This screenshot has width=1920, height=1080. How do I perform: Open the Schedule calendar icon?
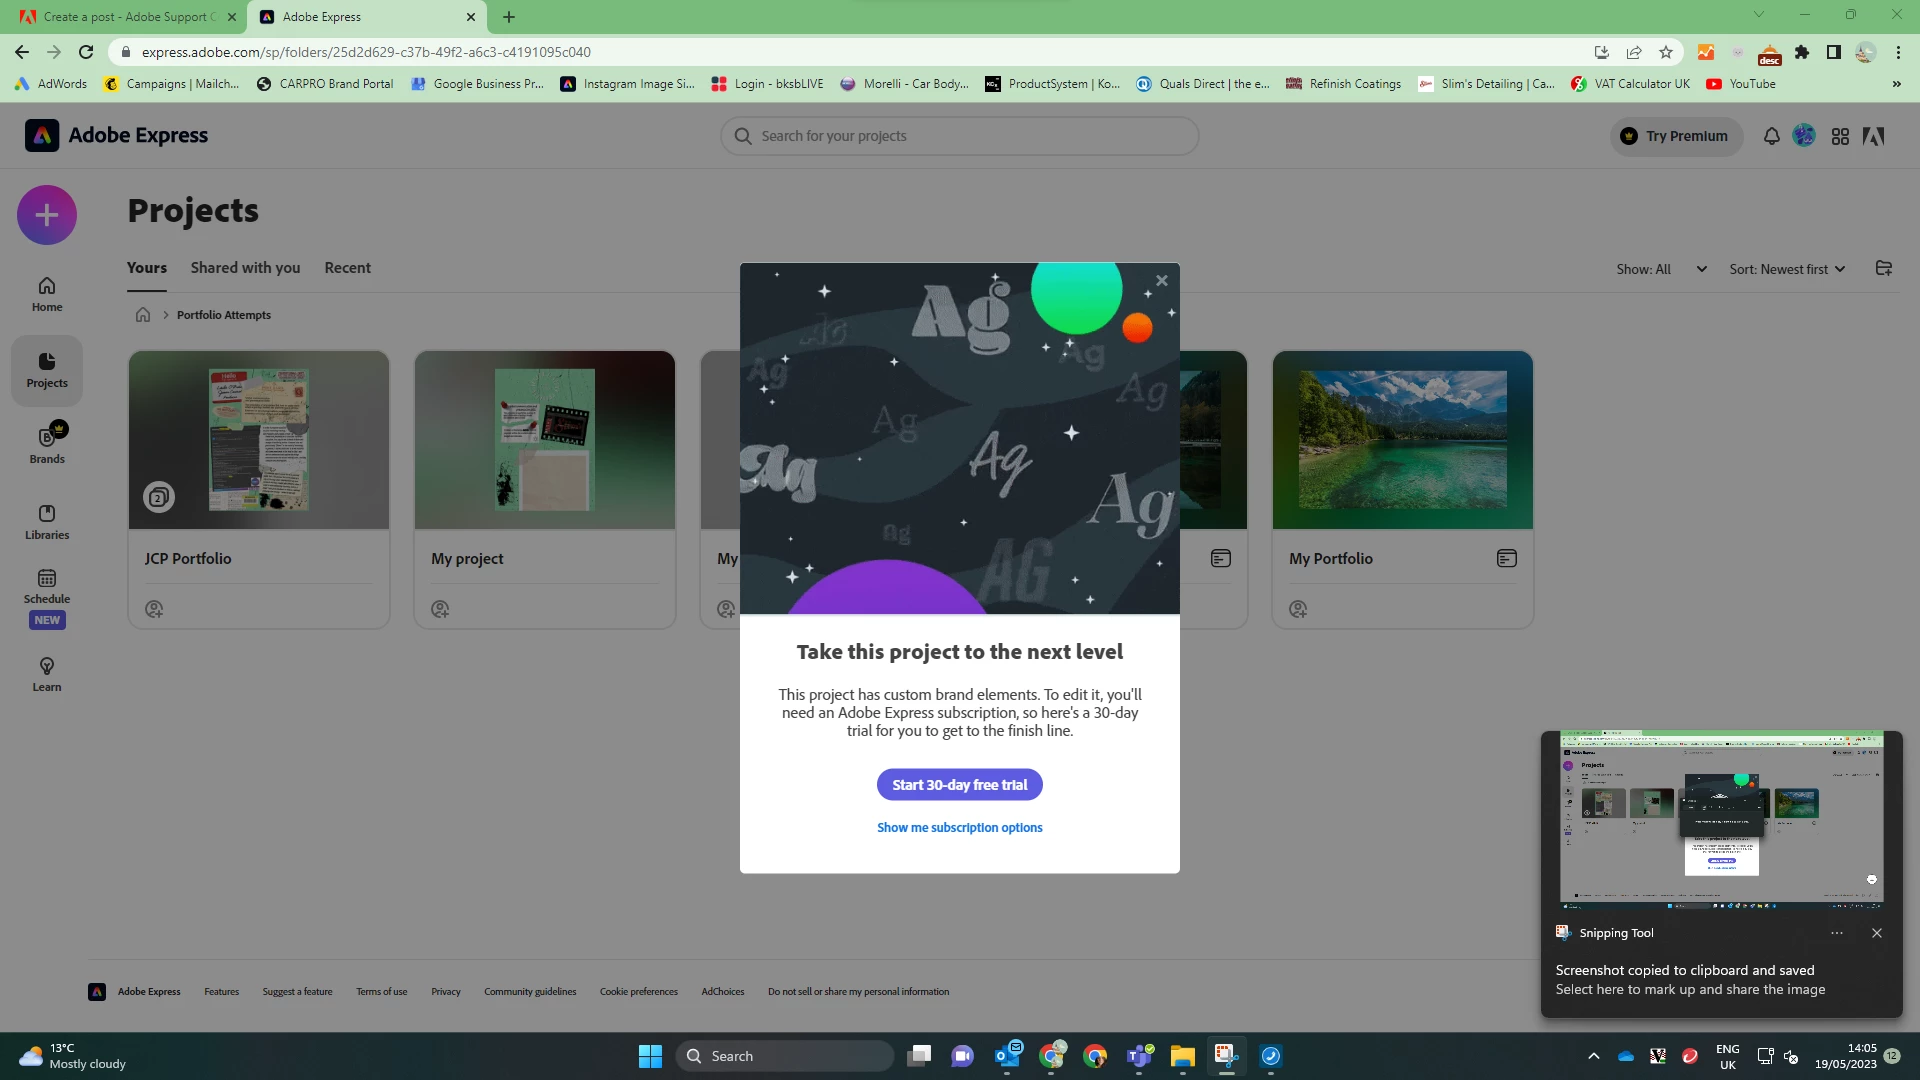47,579
